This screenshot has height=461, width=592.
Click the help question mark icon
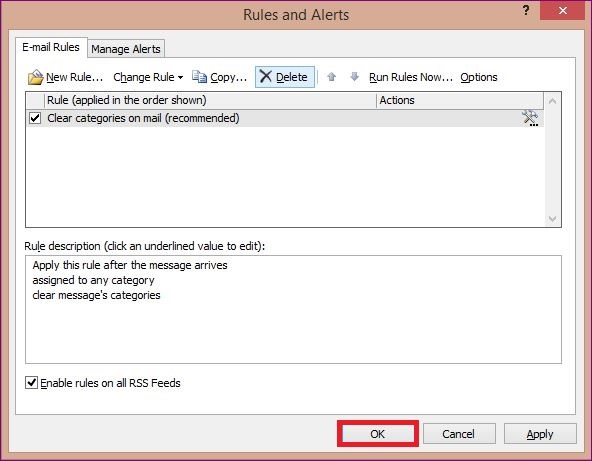click(526, 10)
